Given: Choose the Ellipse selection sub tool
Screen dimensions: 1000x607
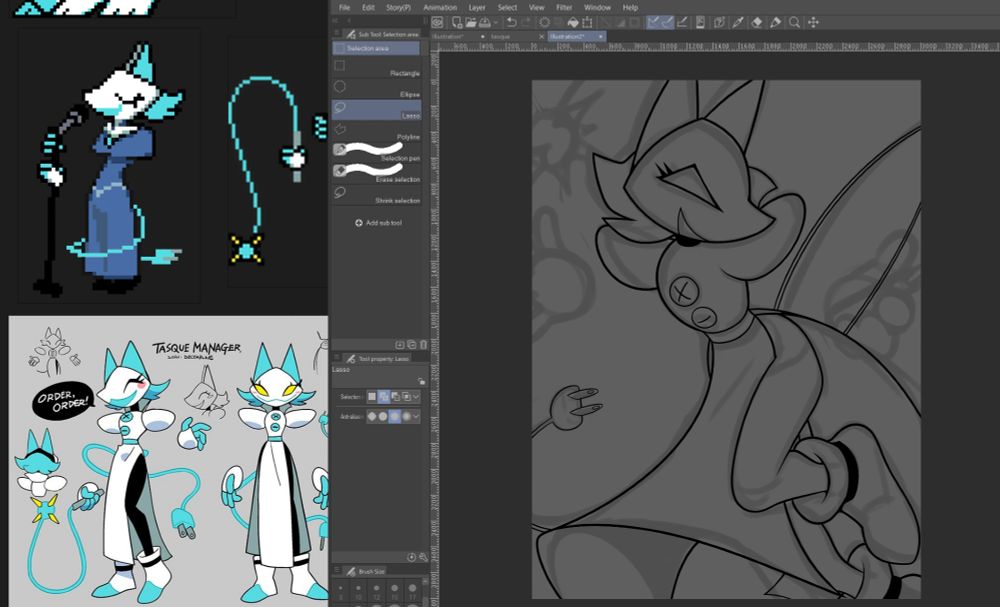Looking at the screenshot, I should (376, 89).
